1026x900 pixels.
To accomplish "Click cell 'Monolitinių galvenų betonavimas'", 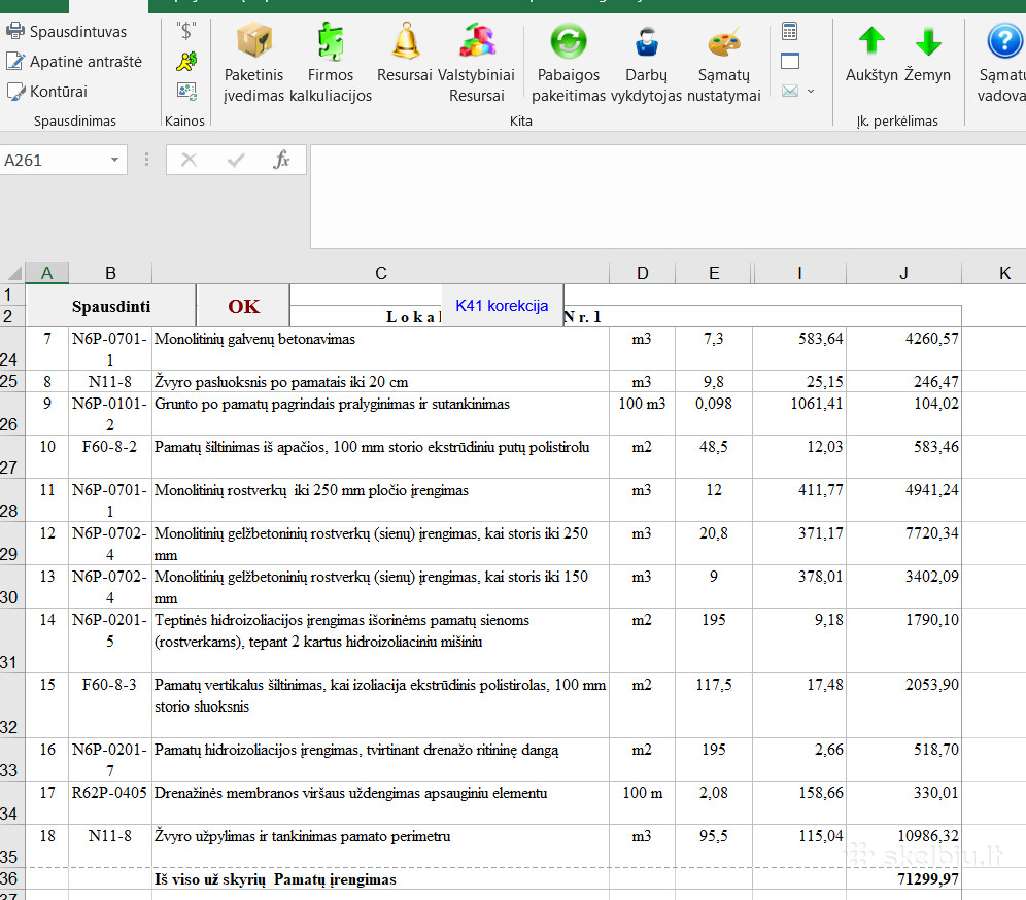I will click(380, 349).
